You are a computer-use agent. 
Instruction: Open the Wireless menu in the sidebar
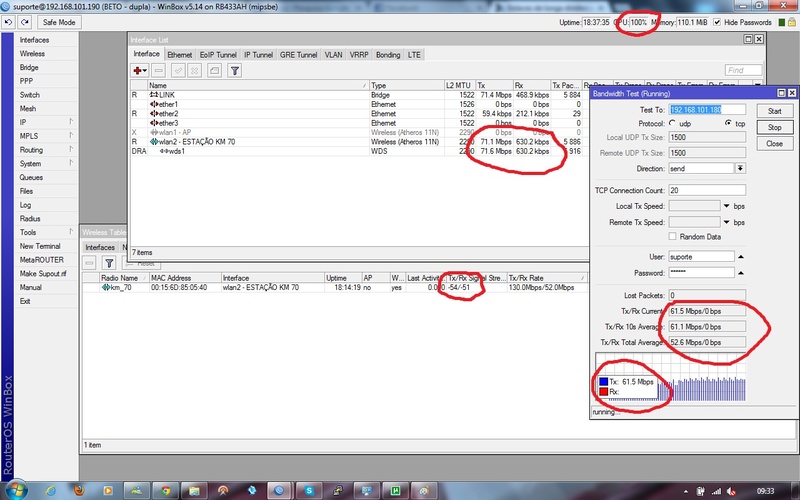pos(32,54)
